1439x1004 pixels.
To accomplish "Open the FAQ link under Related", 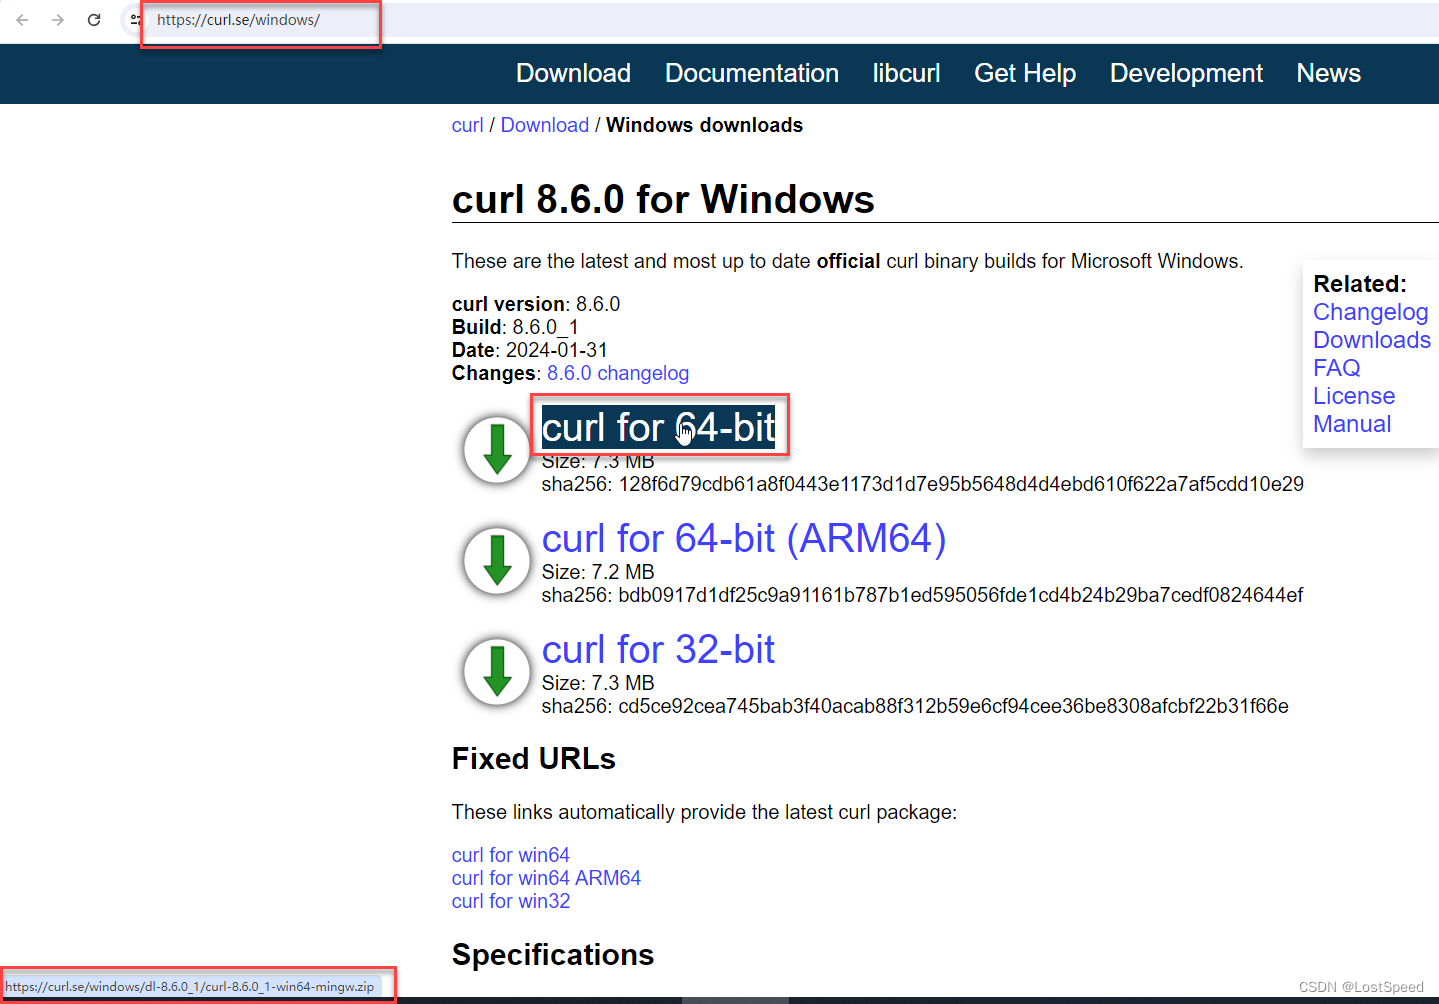I will (x=1336, y=368).
